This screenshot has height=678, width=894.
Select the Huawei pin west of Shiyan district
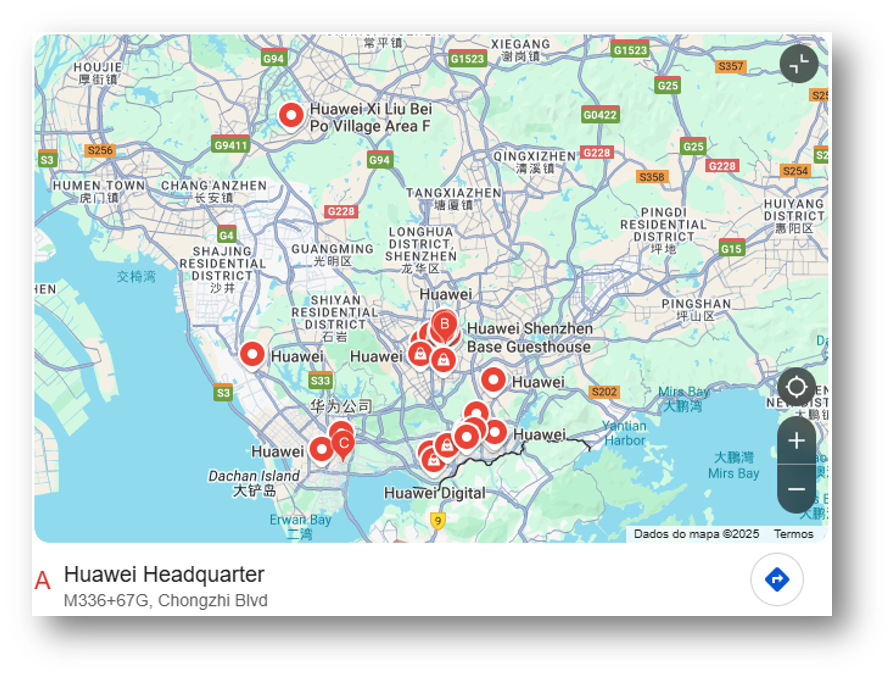pos(252,355)
